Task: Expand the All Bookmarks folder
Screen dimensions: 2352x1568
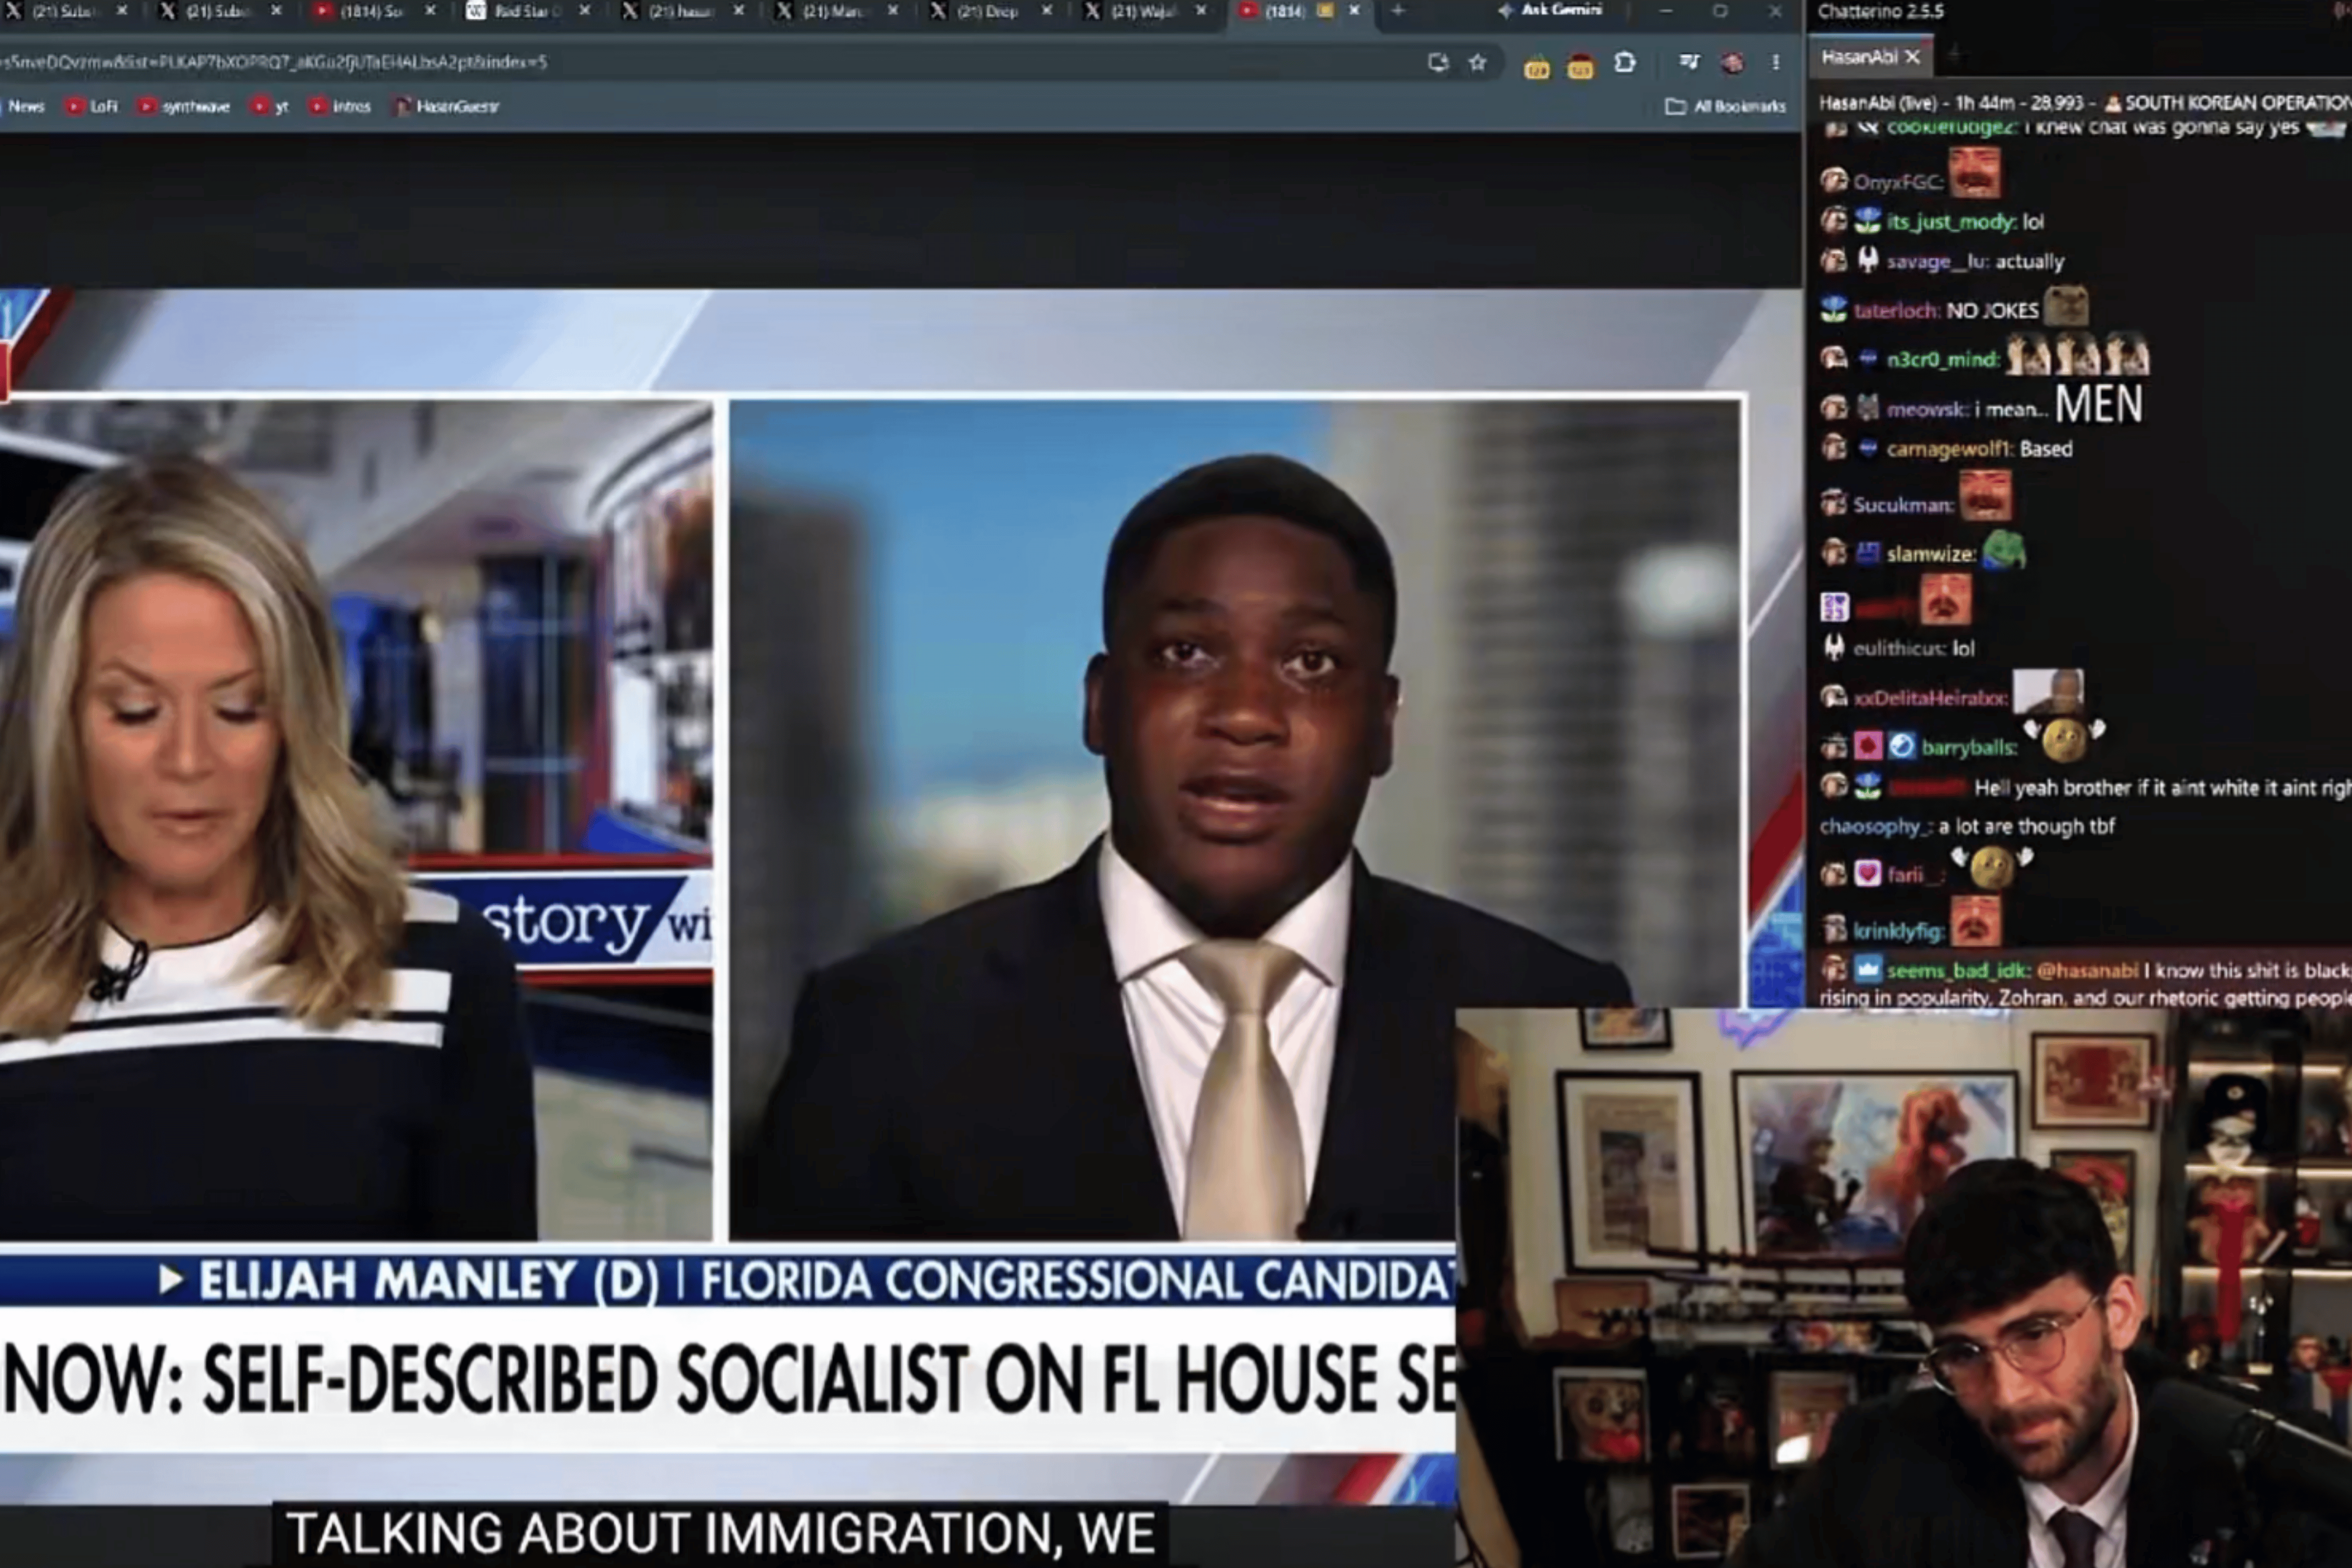Action: tap(1726, 106)
